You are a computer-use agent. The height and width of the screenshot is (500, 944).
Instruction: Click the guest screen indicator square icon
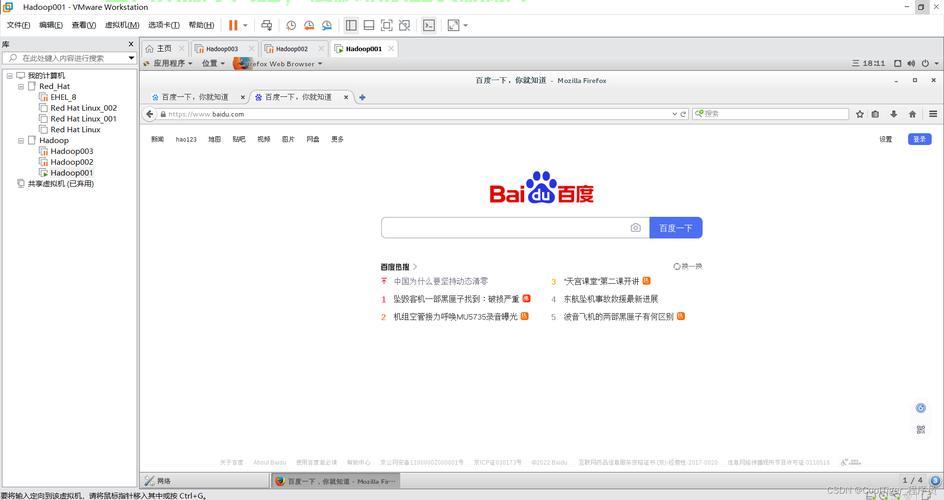[898, 63]
